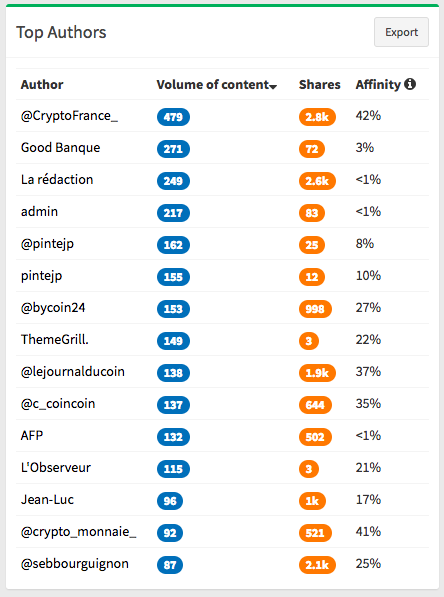
Task: Select the Good Banque author row
Action: pyautogui.click(x=222, y=148)
